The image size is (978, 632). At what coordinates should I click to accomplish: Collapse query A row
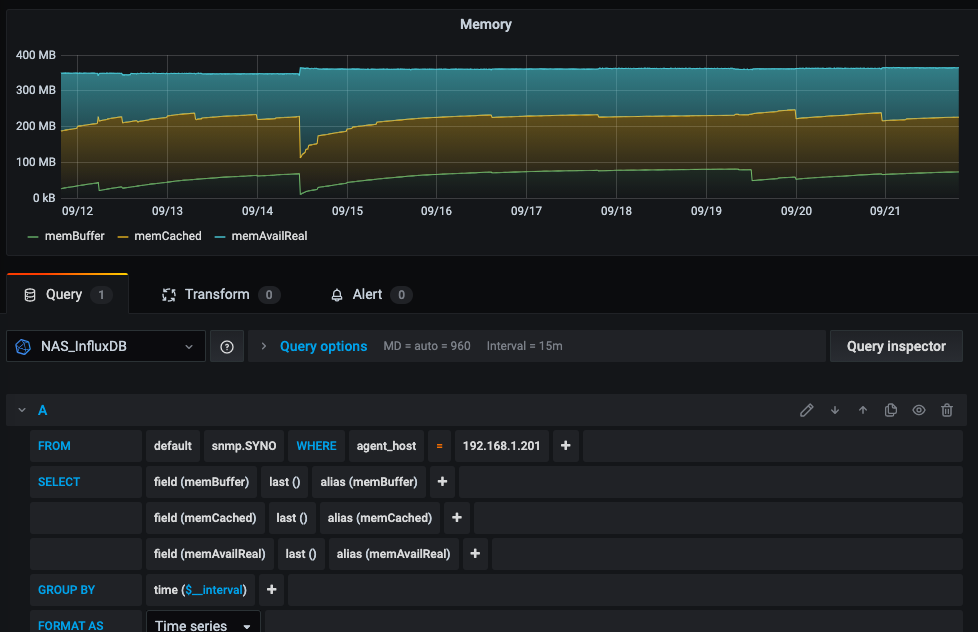click(x=22, y=410)
